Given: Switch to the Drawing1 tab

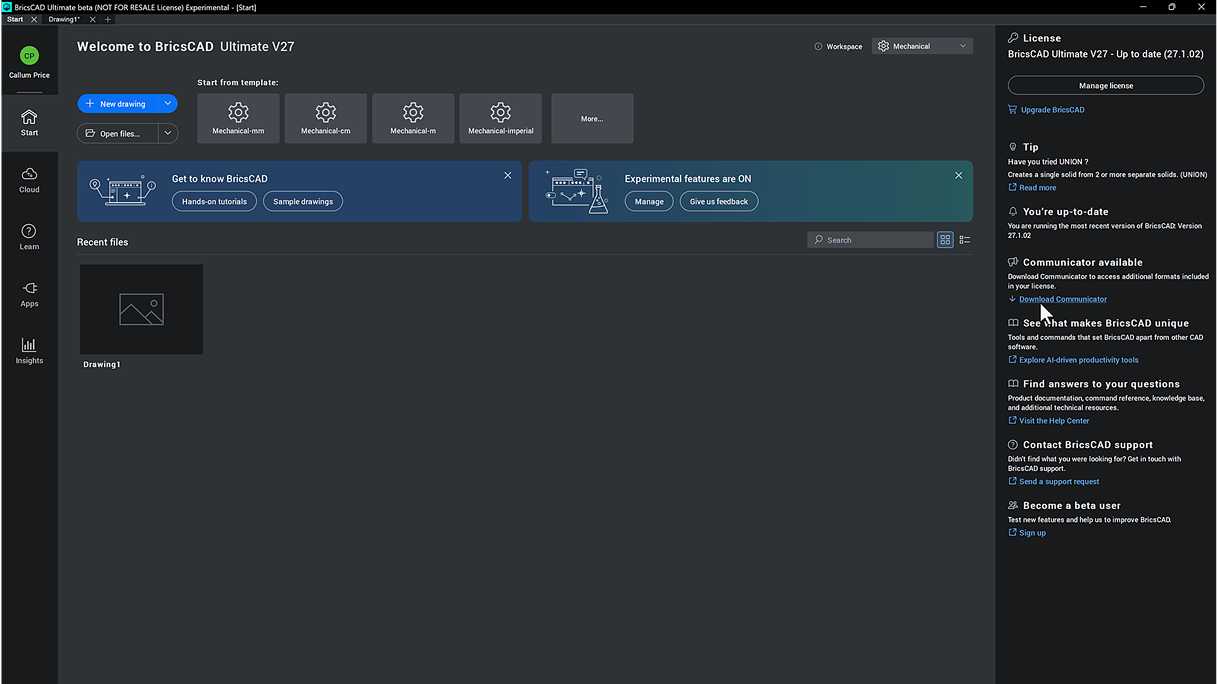Looking at the screenshot, I should [x=64, y=19].
